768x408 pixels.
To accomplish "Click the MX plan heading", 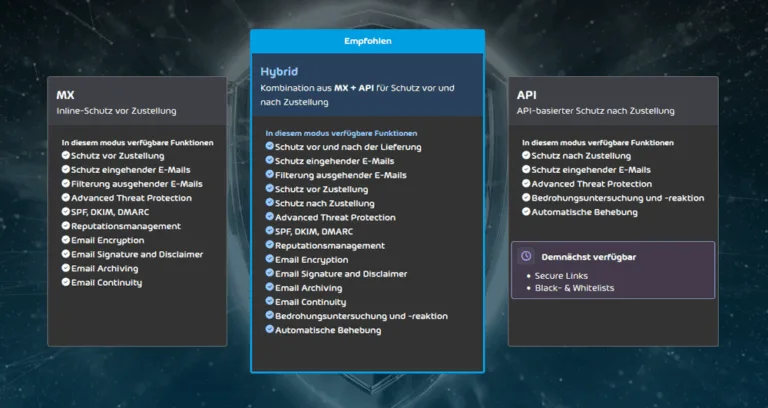I will [66, 95].
